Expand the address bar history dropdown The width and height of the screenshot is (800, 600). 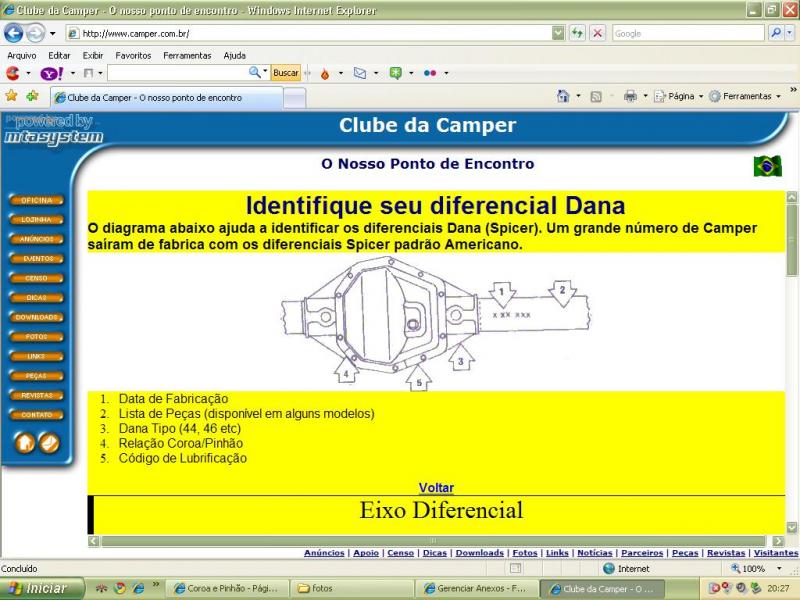click(558, 34)
